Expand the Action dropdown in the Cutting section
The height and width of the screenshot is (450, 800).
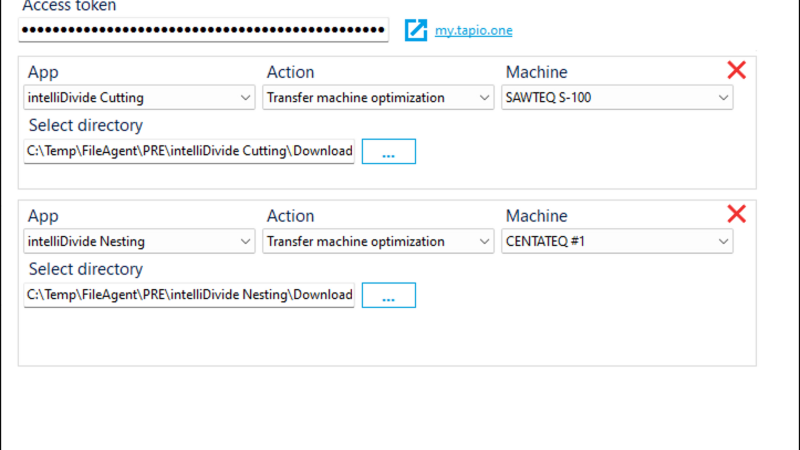point(378,97)
